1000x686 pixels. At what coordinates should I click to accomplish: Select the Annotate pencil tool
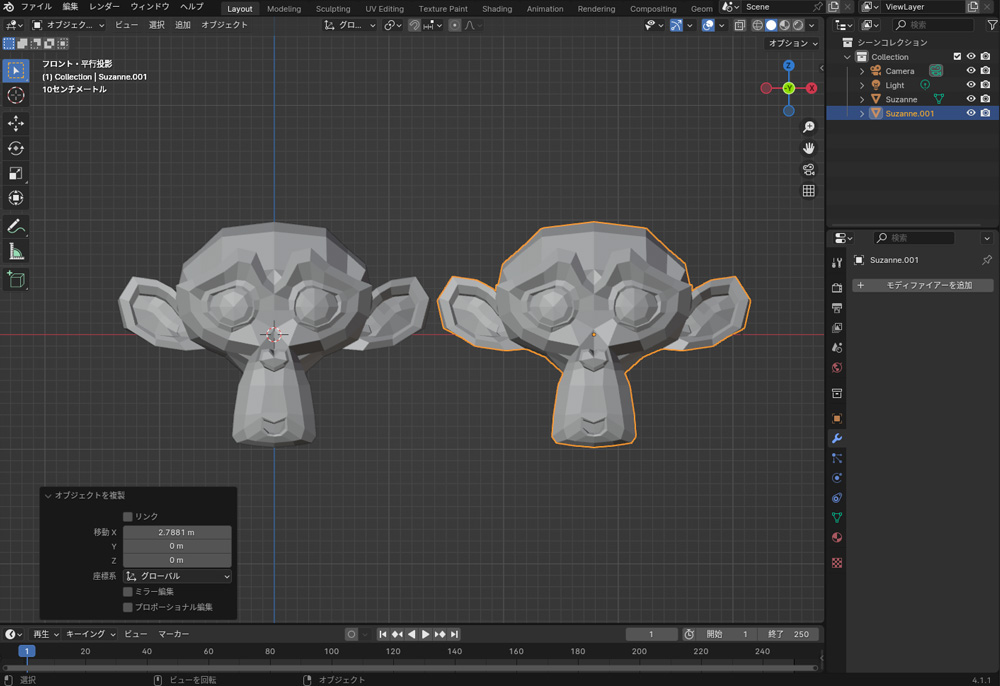[x=16, y=227]
